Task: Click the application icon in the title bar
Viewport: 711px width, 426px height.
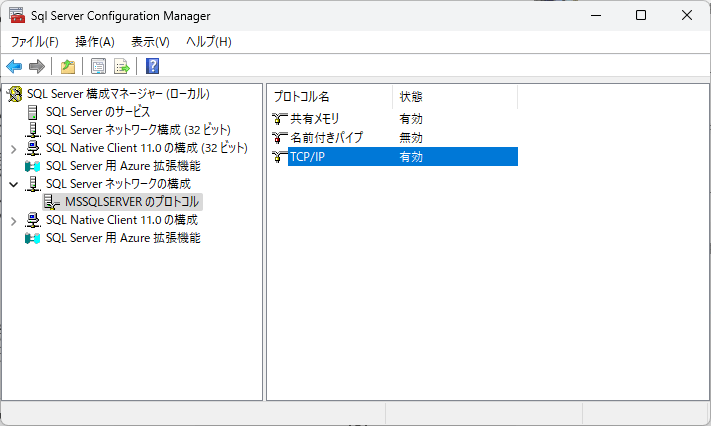Action: point(17,15)
